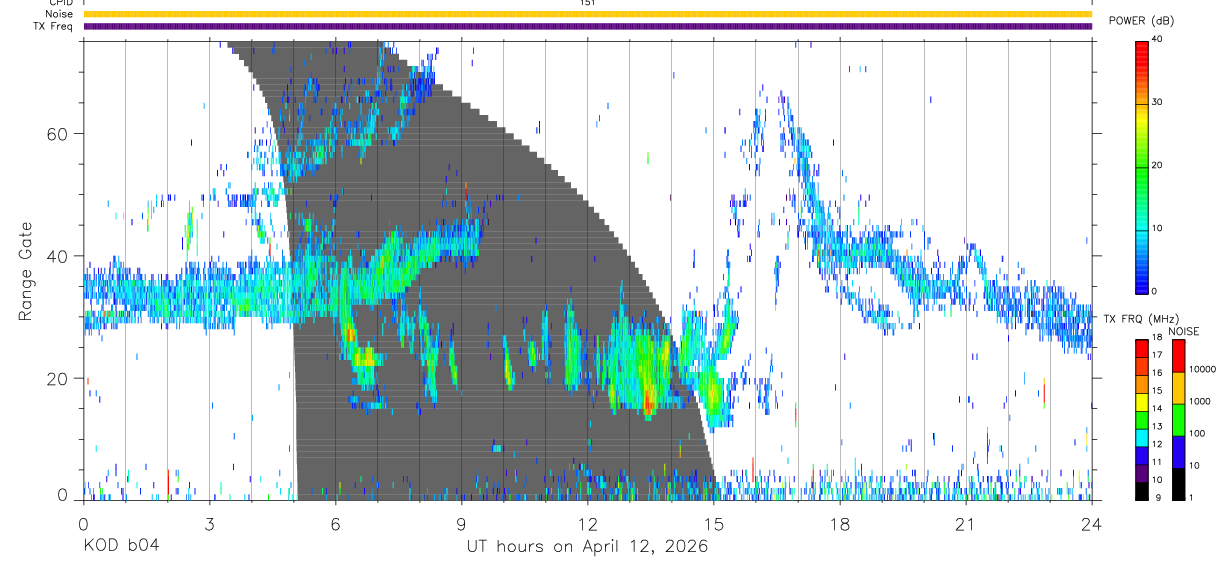Image resolution: width=1228 pixels, height=567 pixels.
Task: Click the "NOISE" legend title
Action: click(1186, 331)
